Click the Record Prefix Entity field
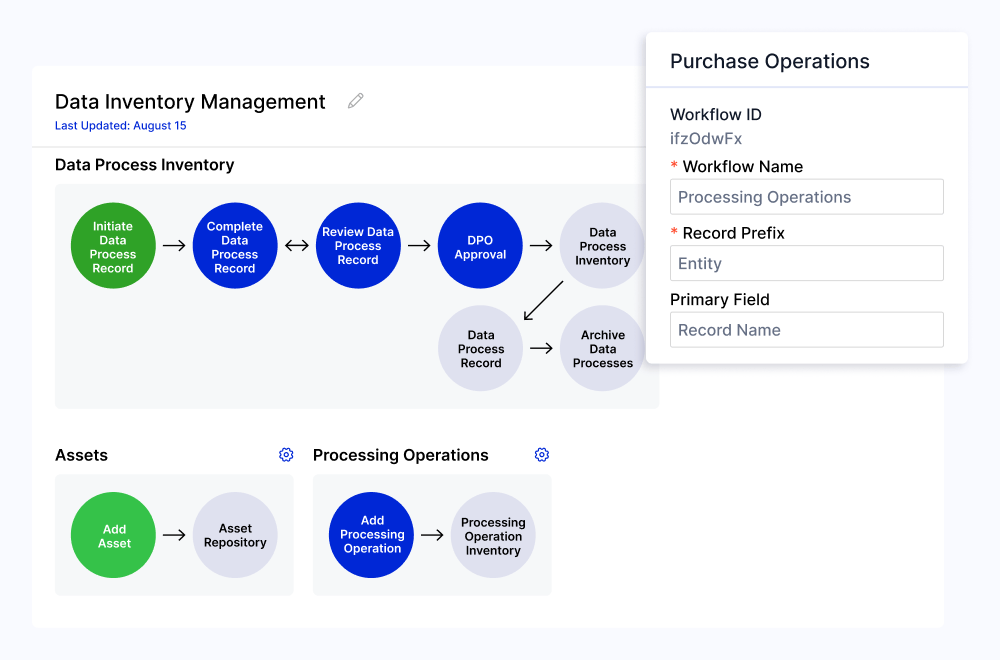This screenshot has height=660, width=1000. [x=806, y=263]
